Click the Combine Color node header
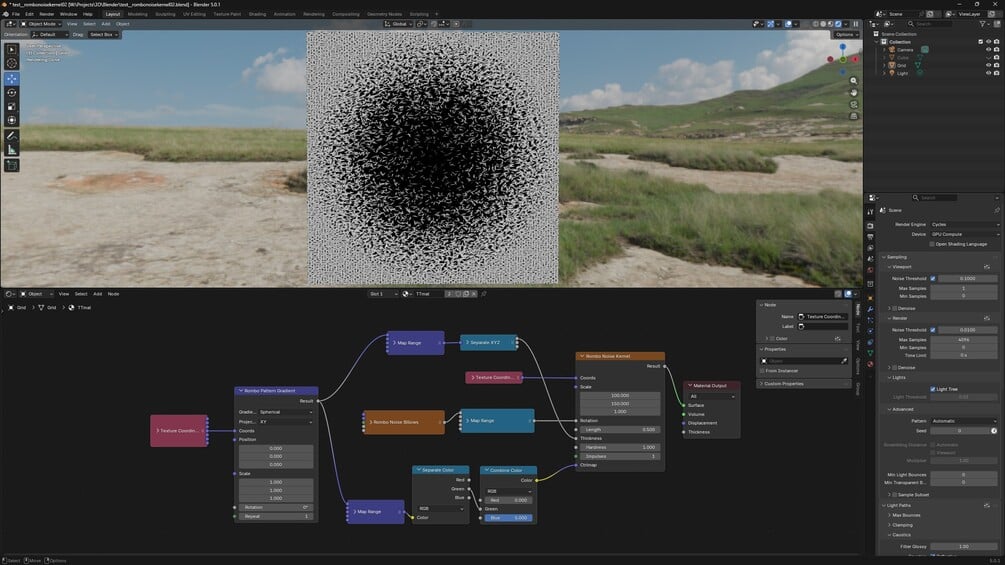This screenshot has height=565, width=1005. [508, 470]
